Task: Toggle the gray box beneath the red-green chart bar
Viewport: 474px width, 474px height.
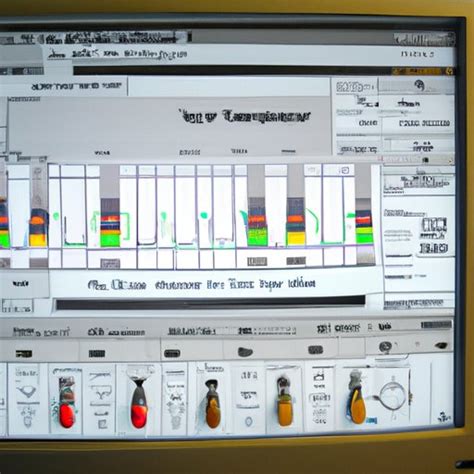Action: (x=110, y=264)
